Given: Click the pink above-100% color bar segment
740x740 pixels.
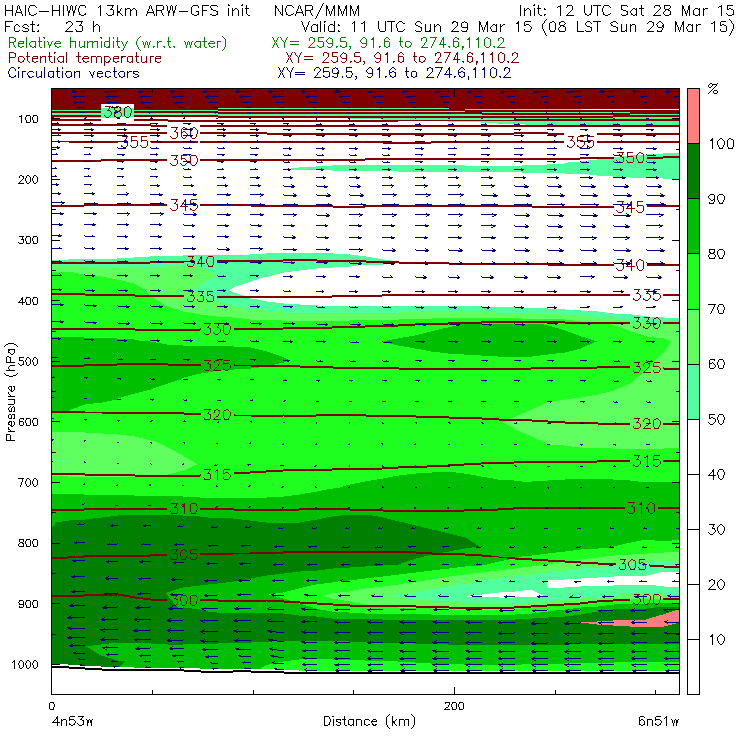Looking at the screenshot, I should pyautogui.click(x=693, y=116).
